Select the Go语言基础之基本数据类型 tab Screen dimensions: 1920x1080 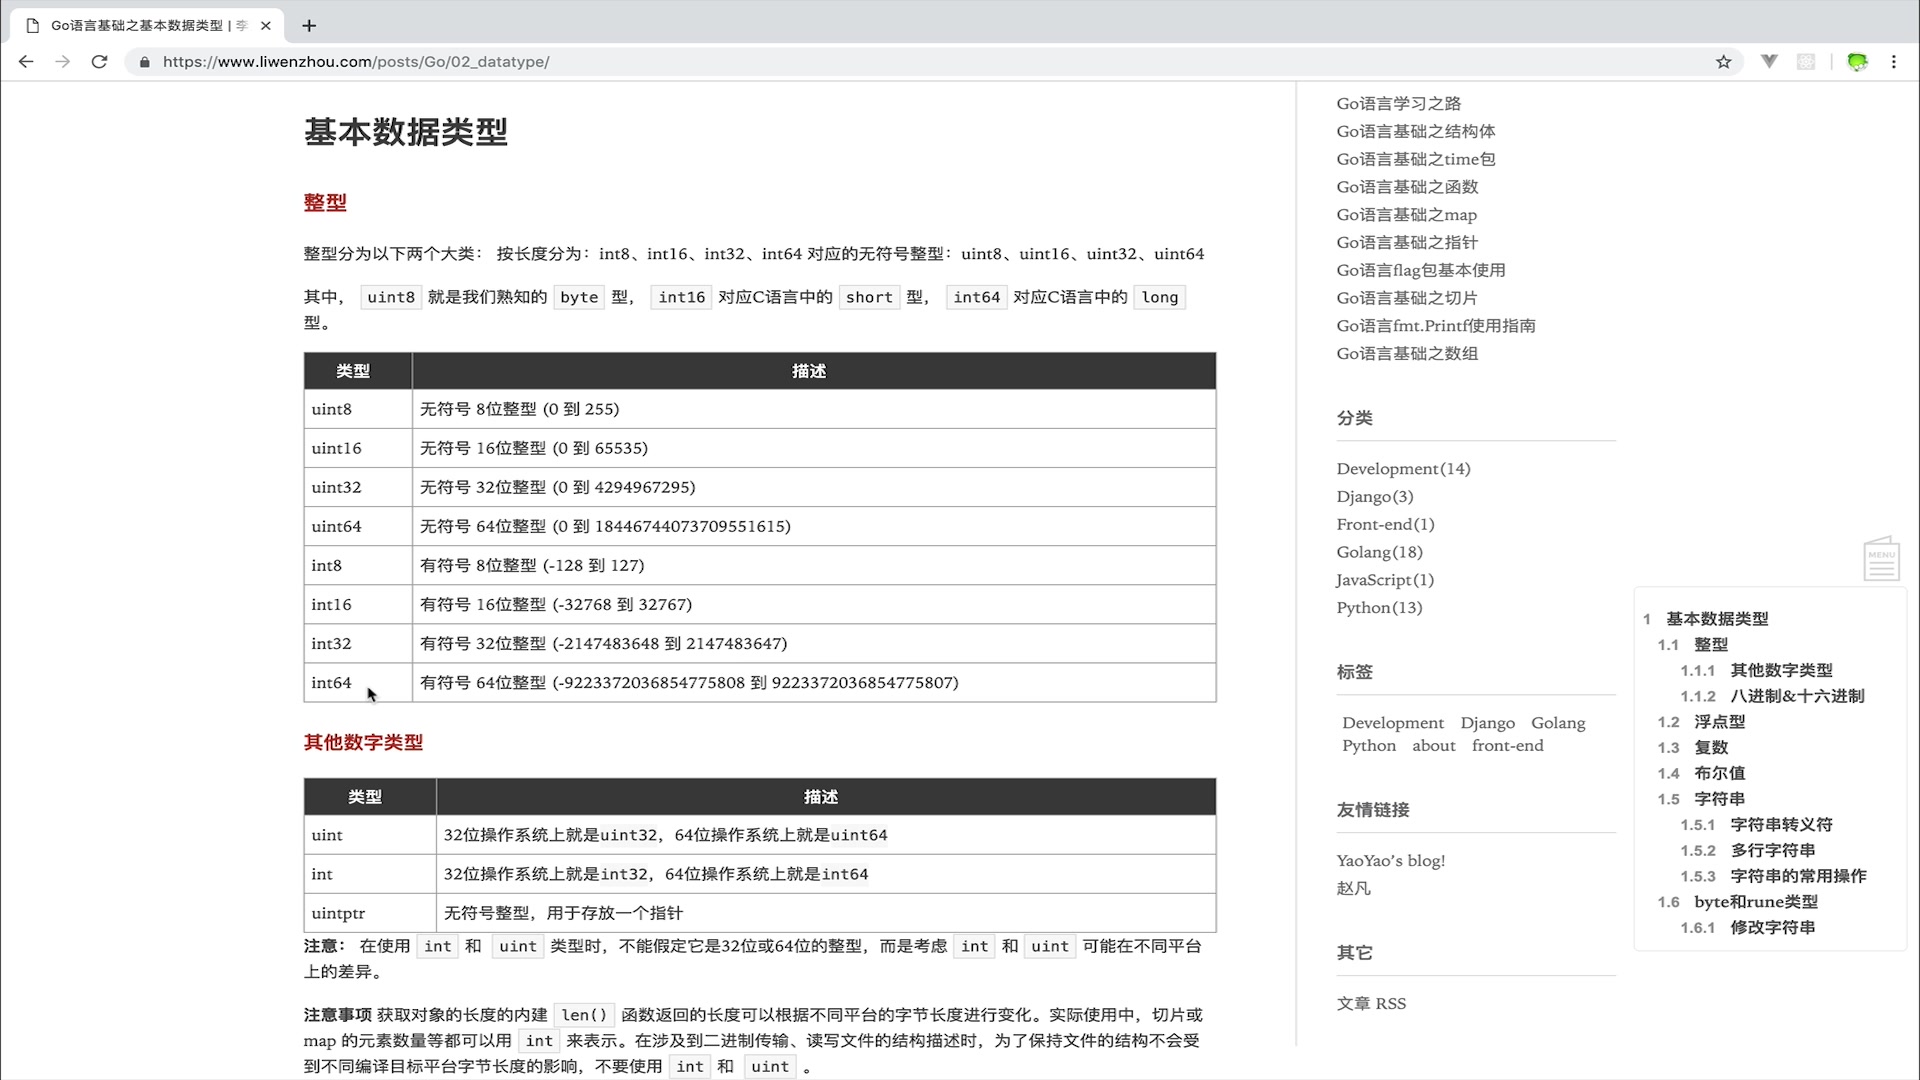(140, 25)
